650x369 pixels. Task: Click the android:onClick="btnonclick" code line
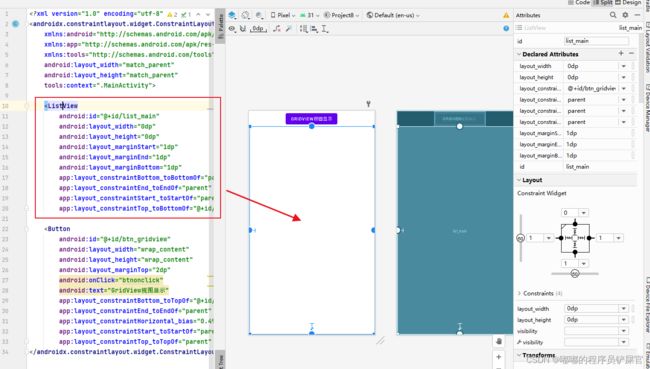(x=111, y=280)
